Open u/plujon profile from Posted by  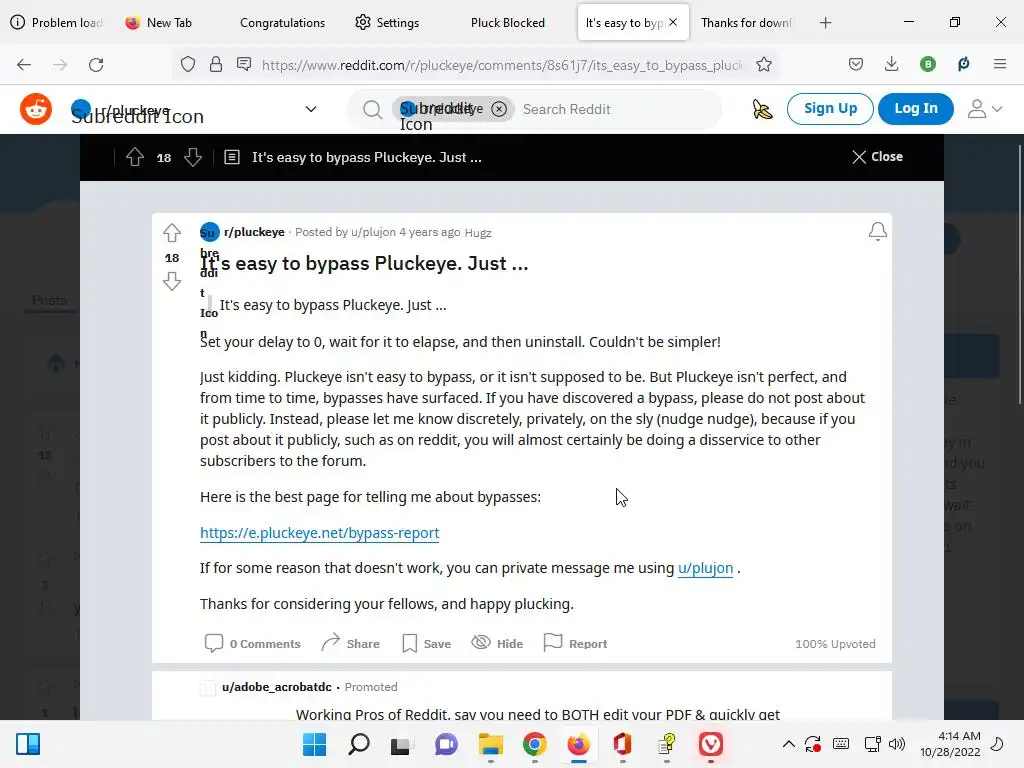(x=374, y=232)
